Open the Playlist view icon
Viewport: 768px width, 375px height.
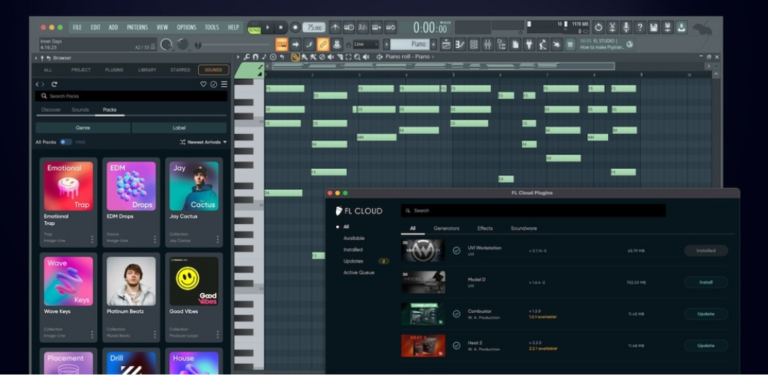point(446,45)
